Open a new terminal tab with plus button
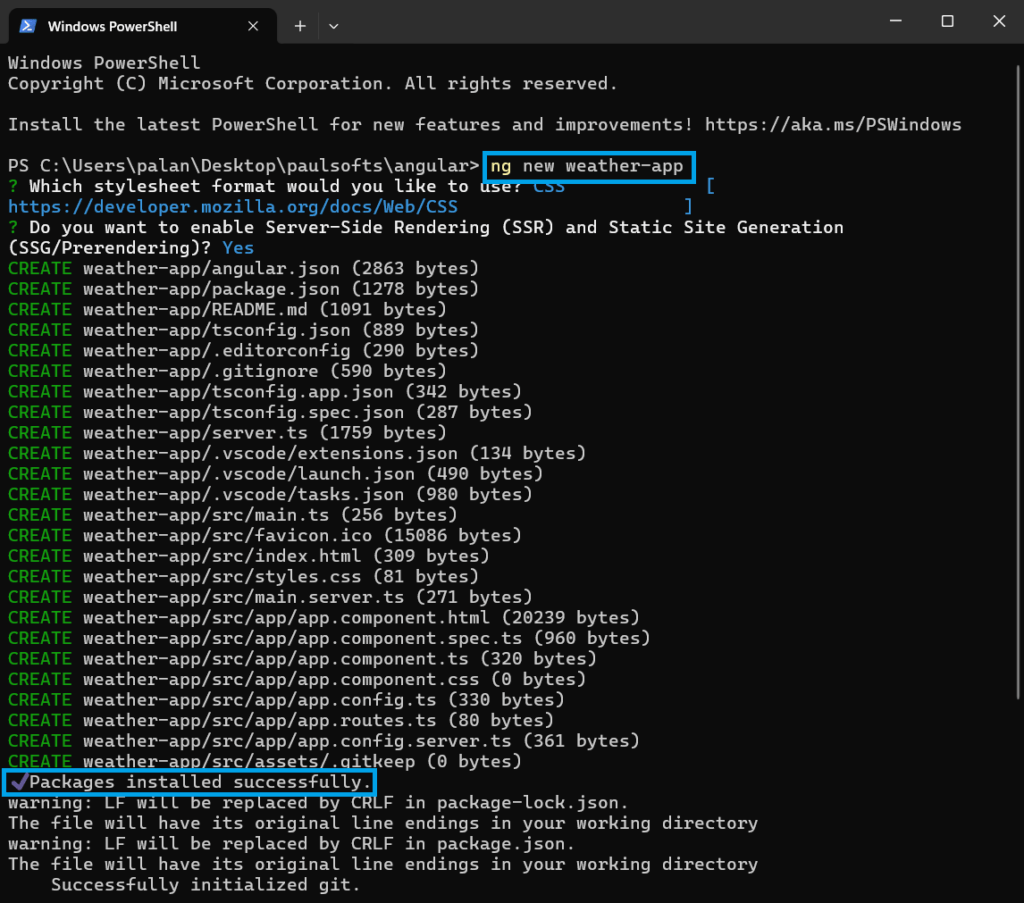Image resolution: width=1024 pixels, height=903 pixels. (x=300, y=26)
